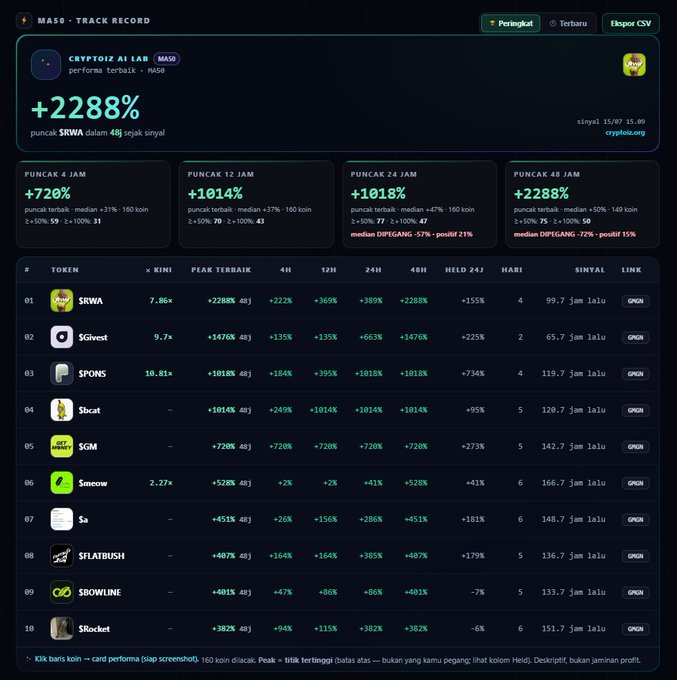Click the $bcat banana cat icon
Screen dimensions: 677x680
[x=62, y=410]
